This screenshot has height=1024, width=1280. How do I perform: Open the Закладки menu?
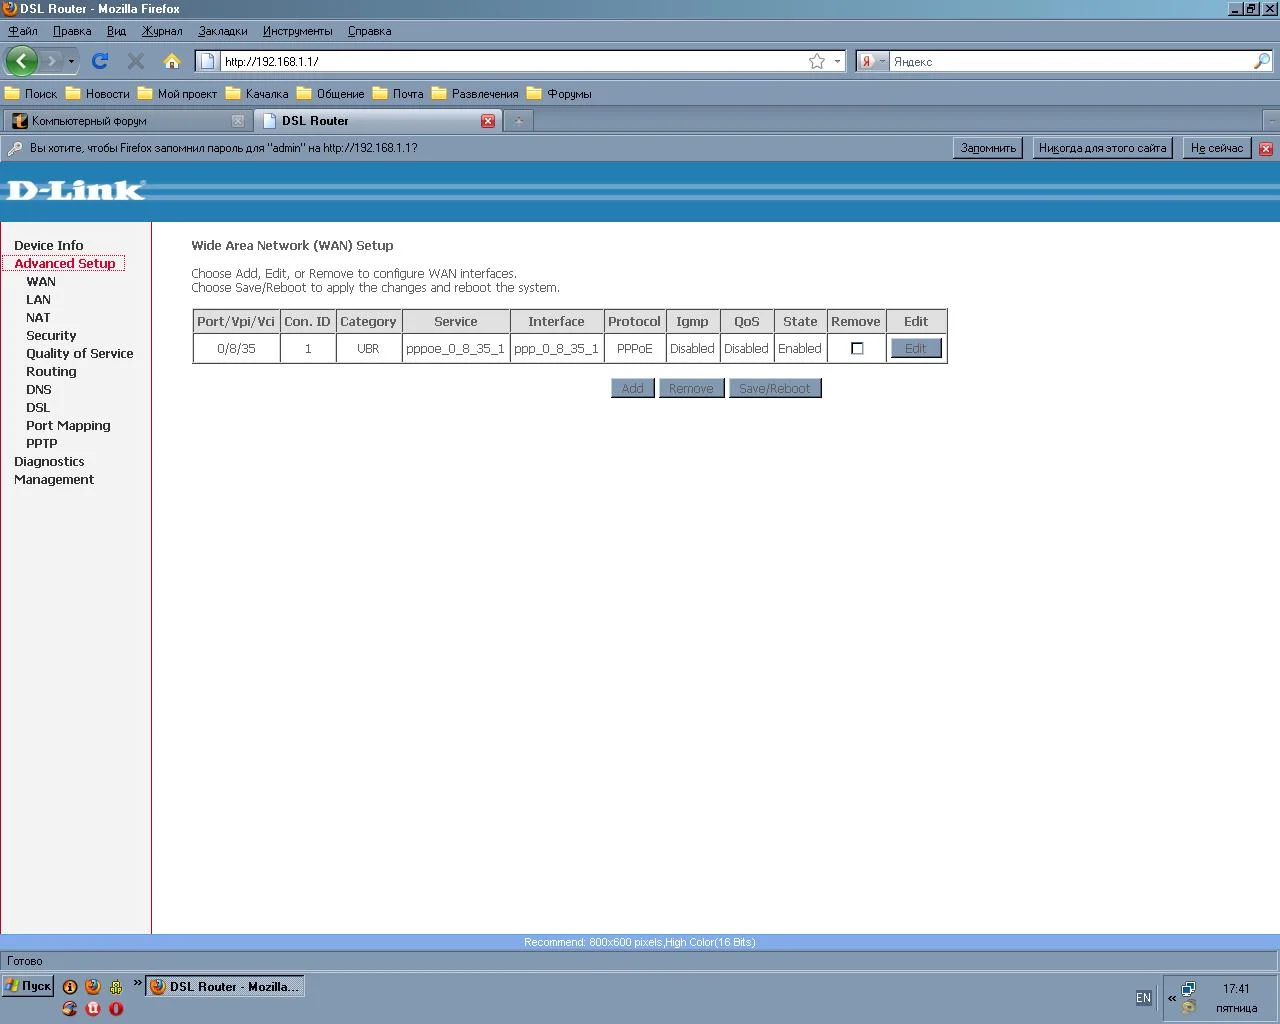(x=223, y=31)
